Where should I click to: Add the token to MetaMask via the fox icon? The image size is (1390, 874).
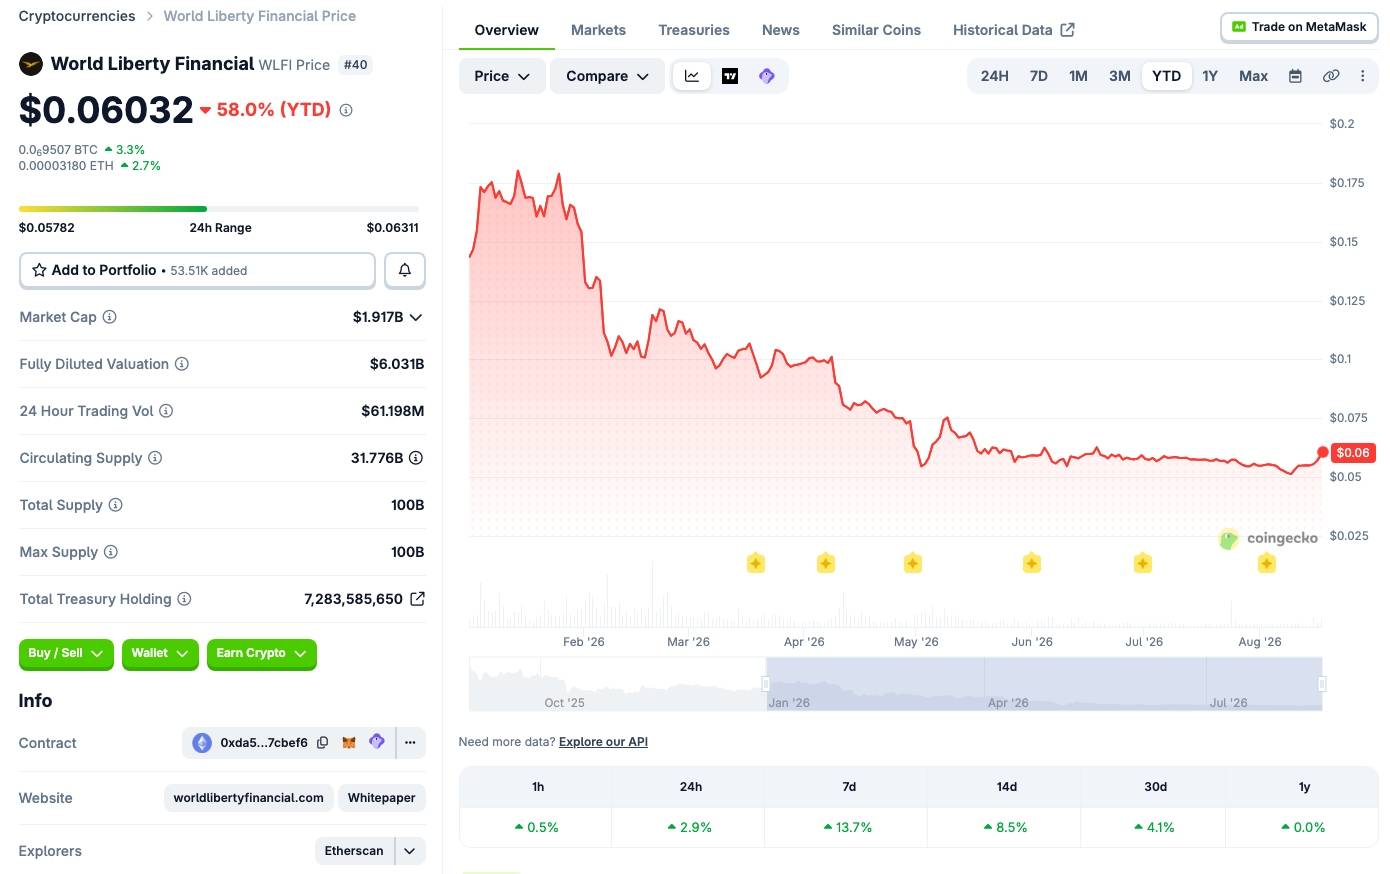pos(349,742)
